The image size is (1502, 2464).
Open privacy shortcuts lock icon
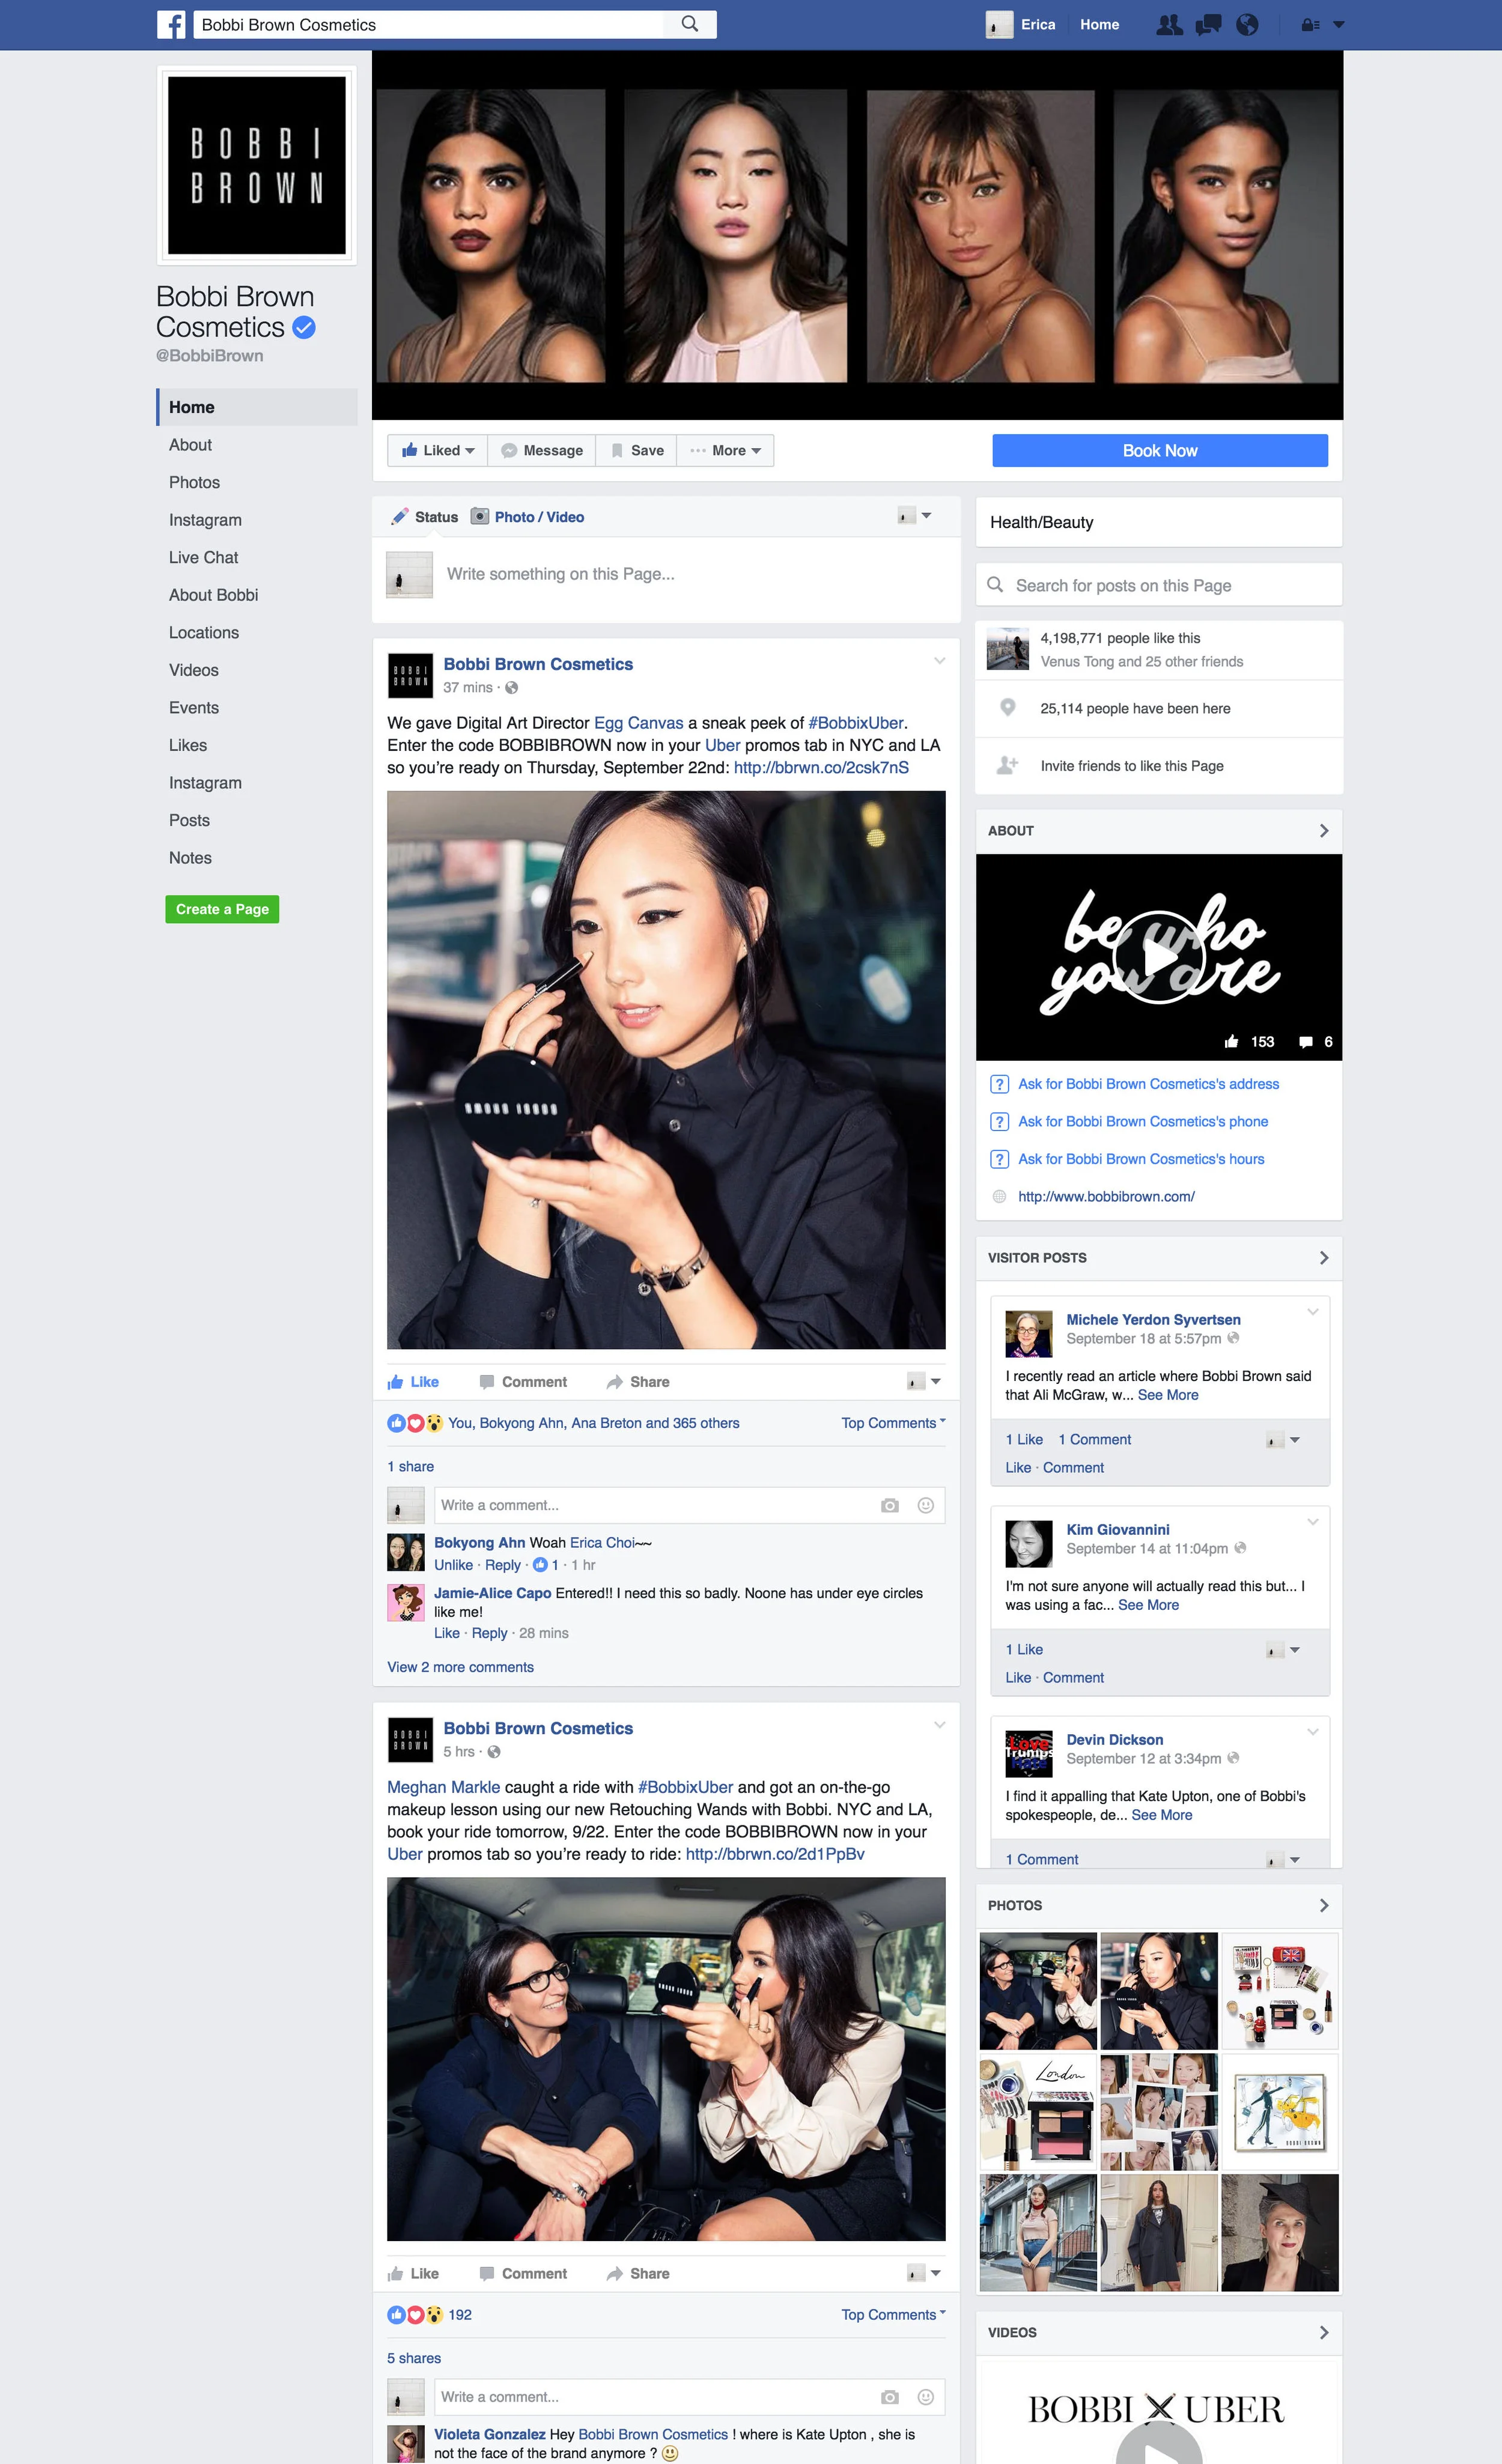pyautogui.click(x=1310, y=25)
